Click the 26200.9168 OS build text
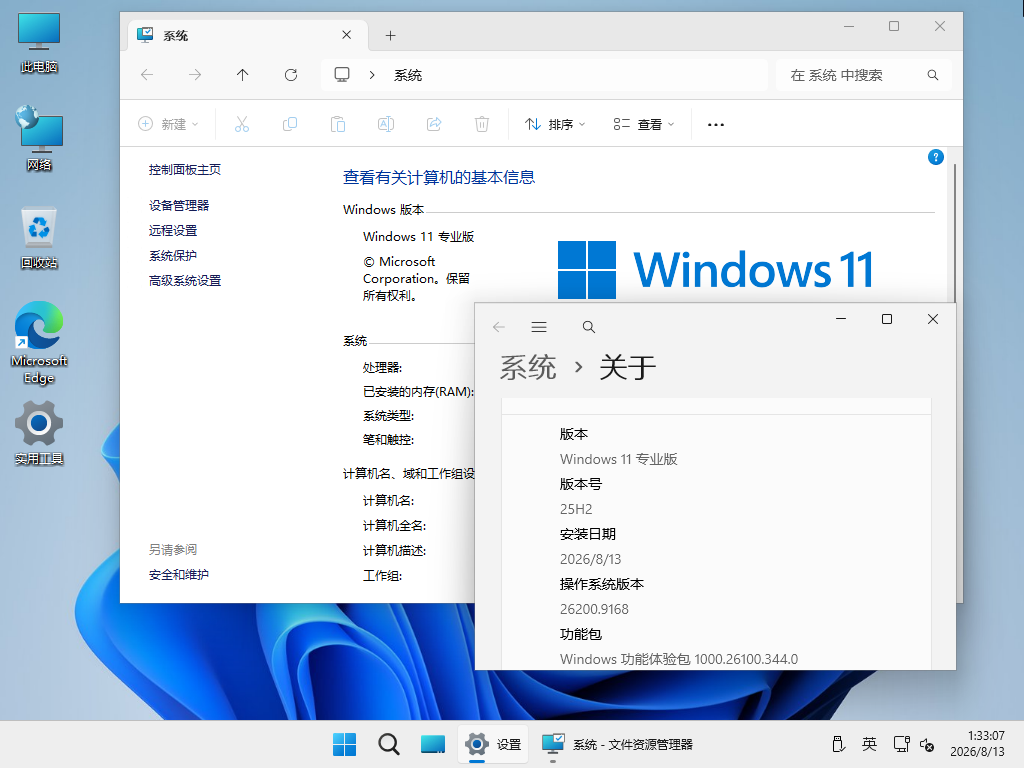 point(594,609)
